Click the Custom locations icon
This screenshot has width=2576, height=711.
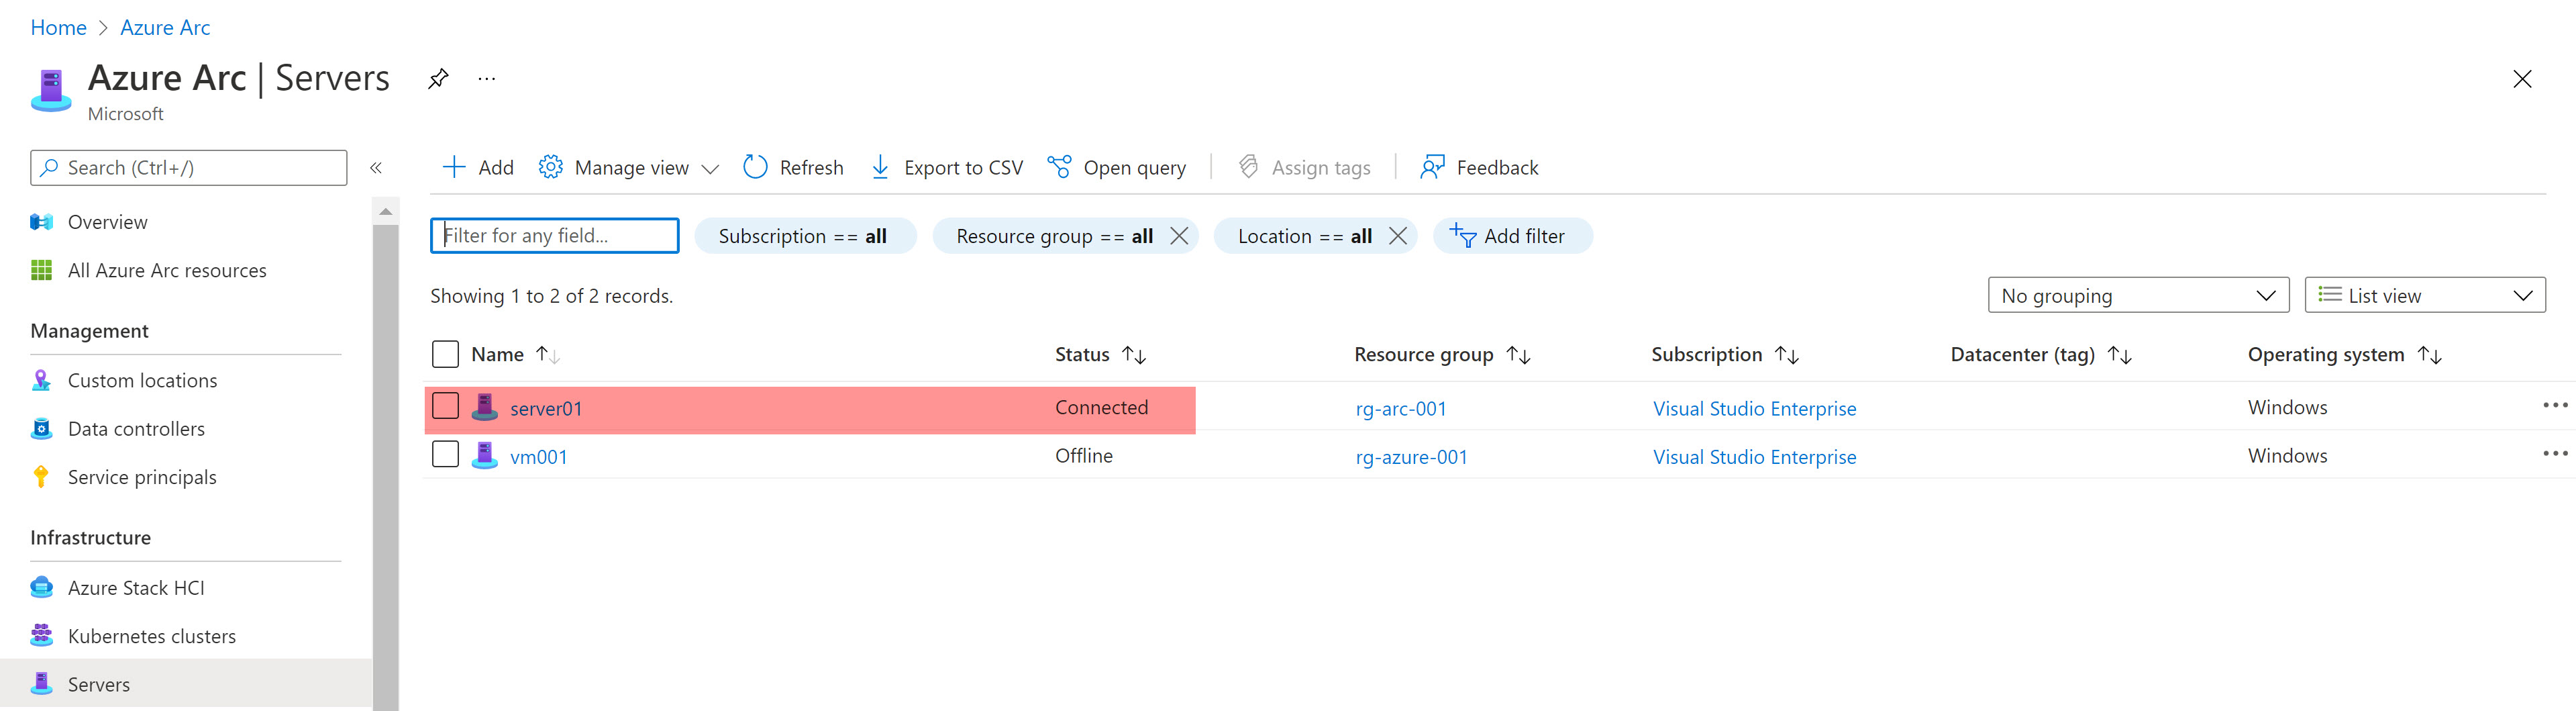coord(41,380)
